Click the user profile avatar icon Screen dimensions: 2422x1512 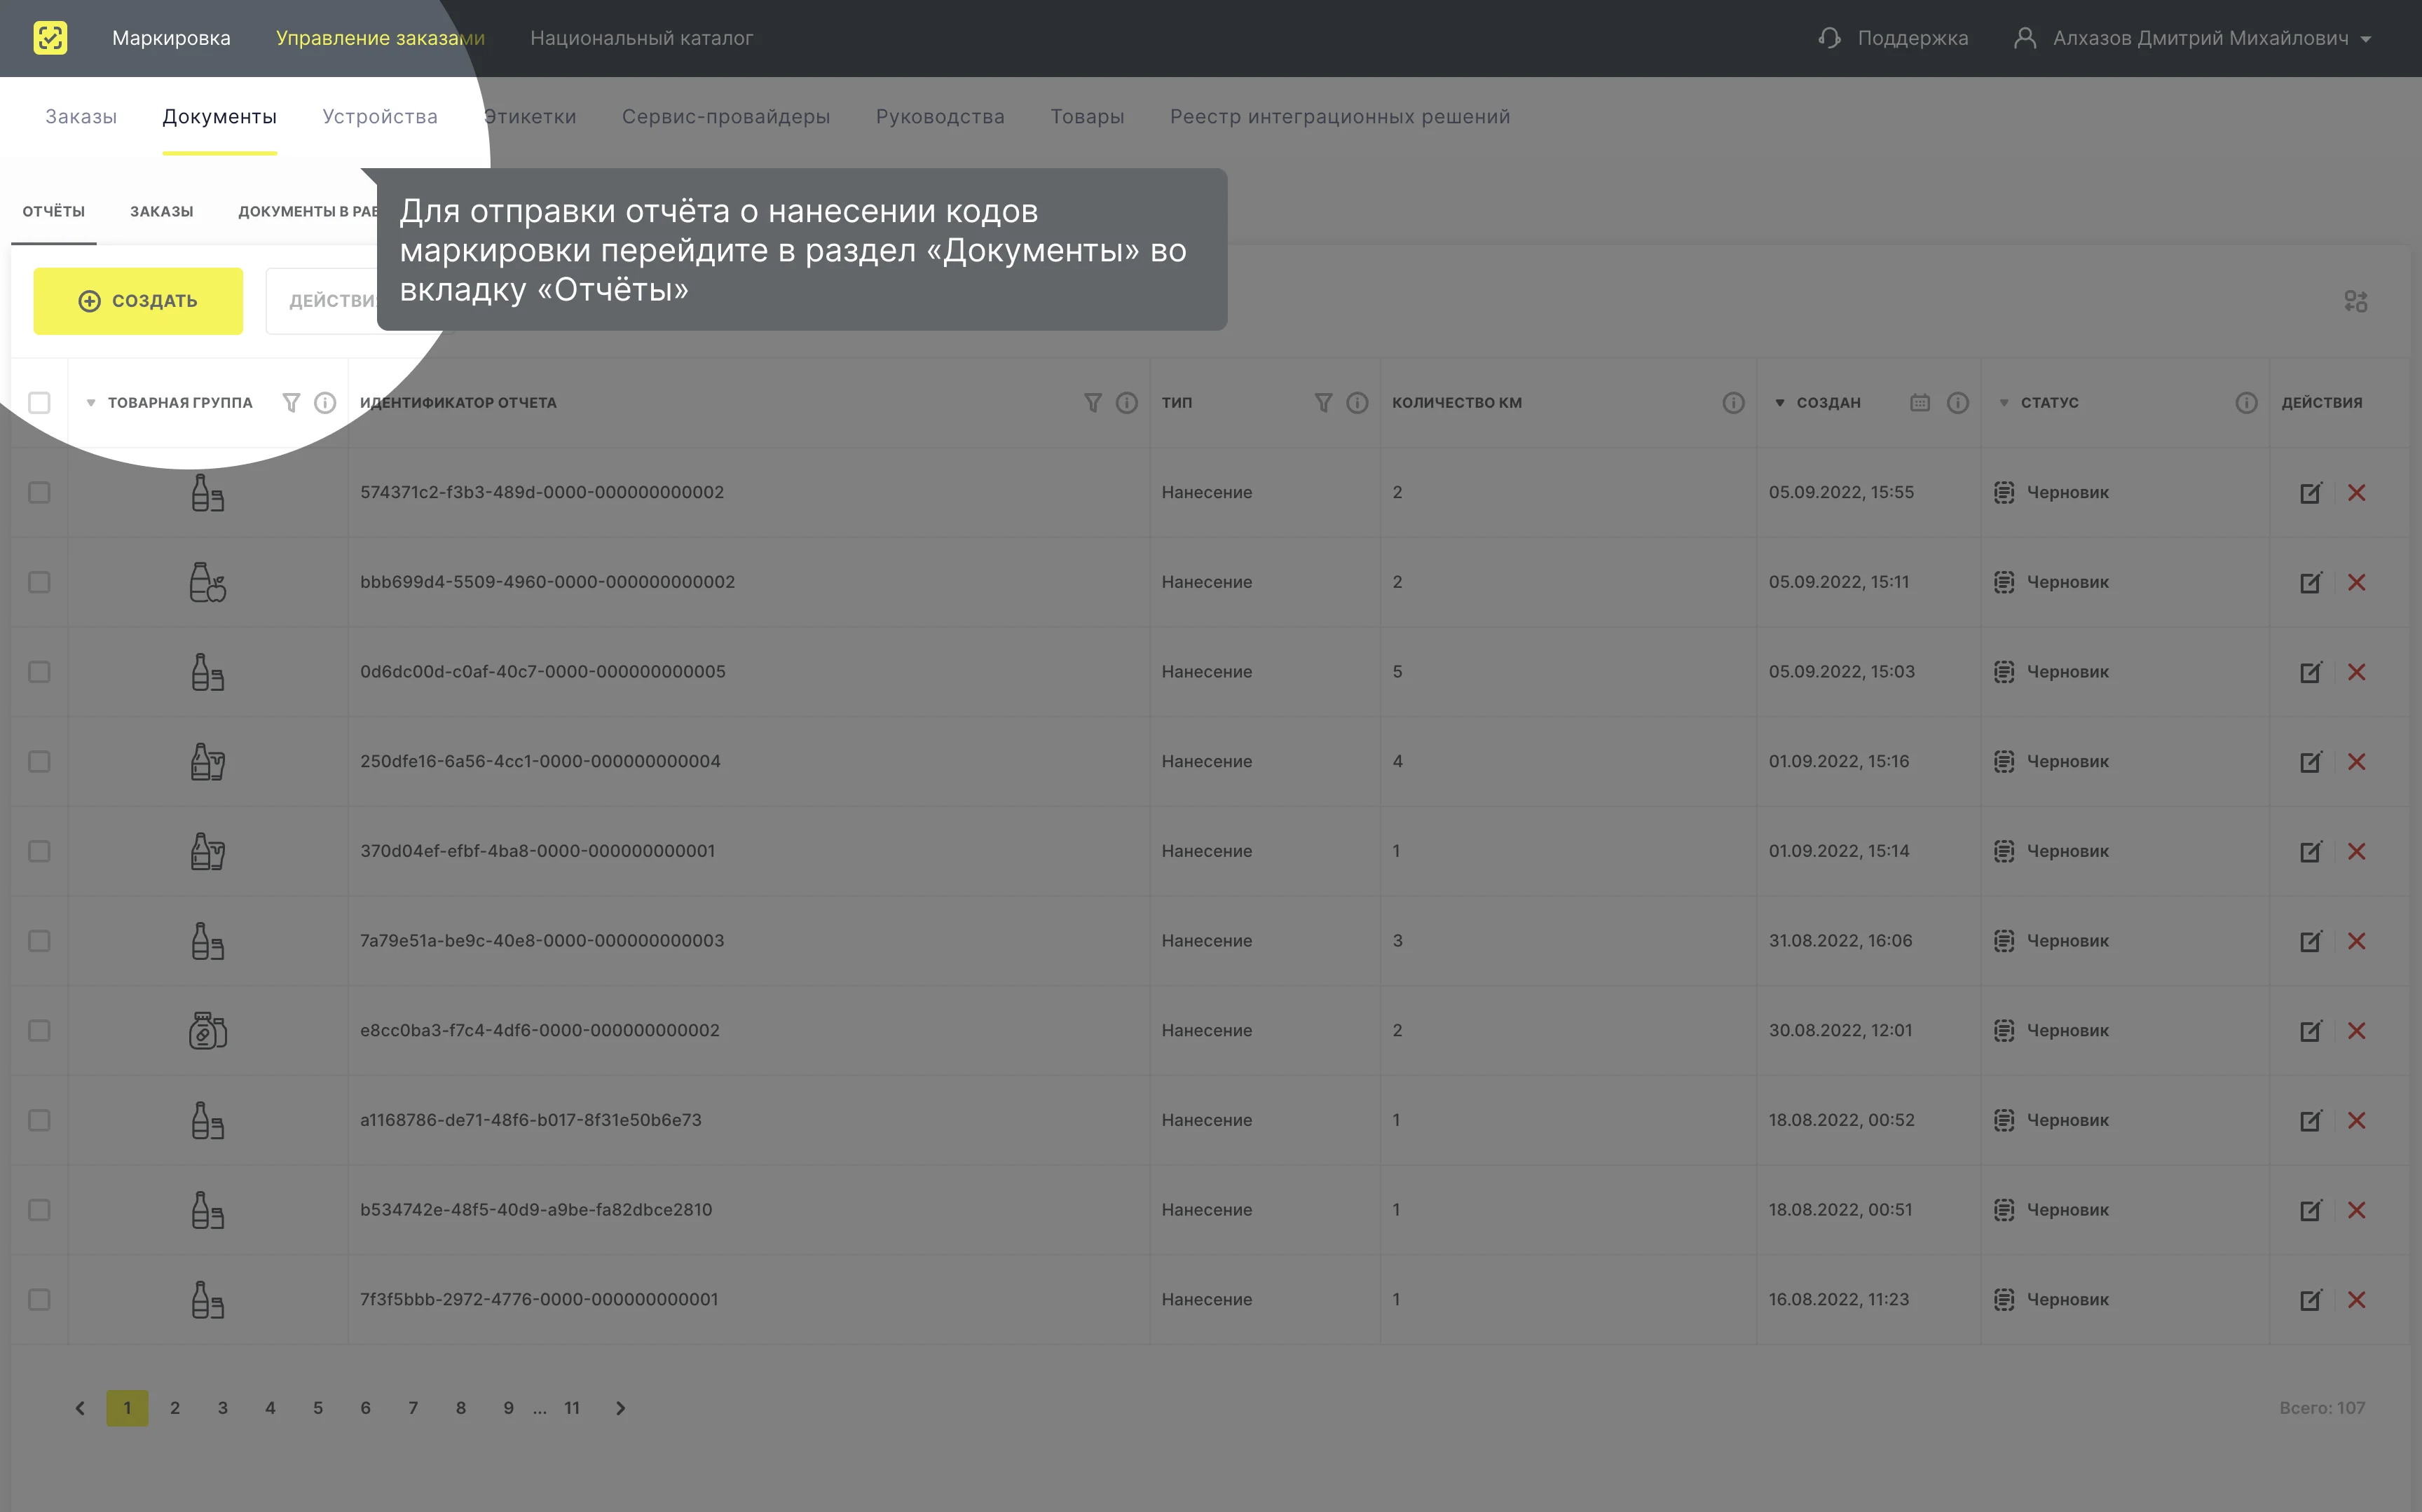pos(2024,38)
